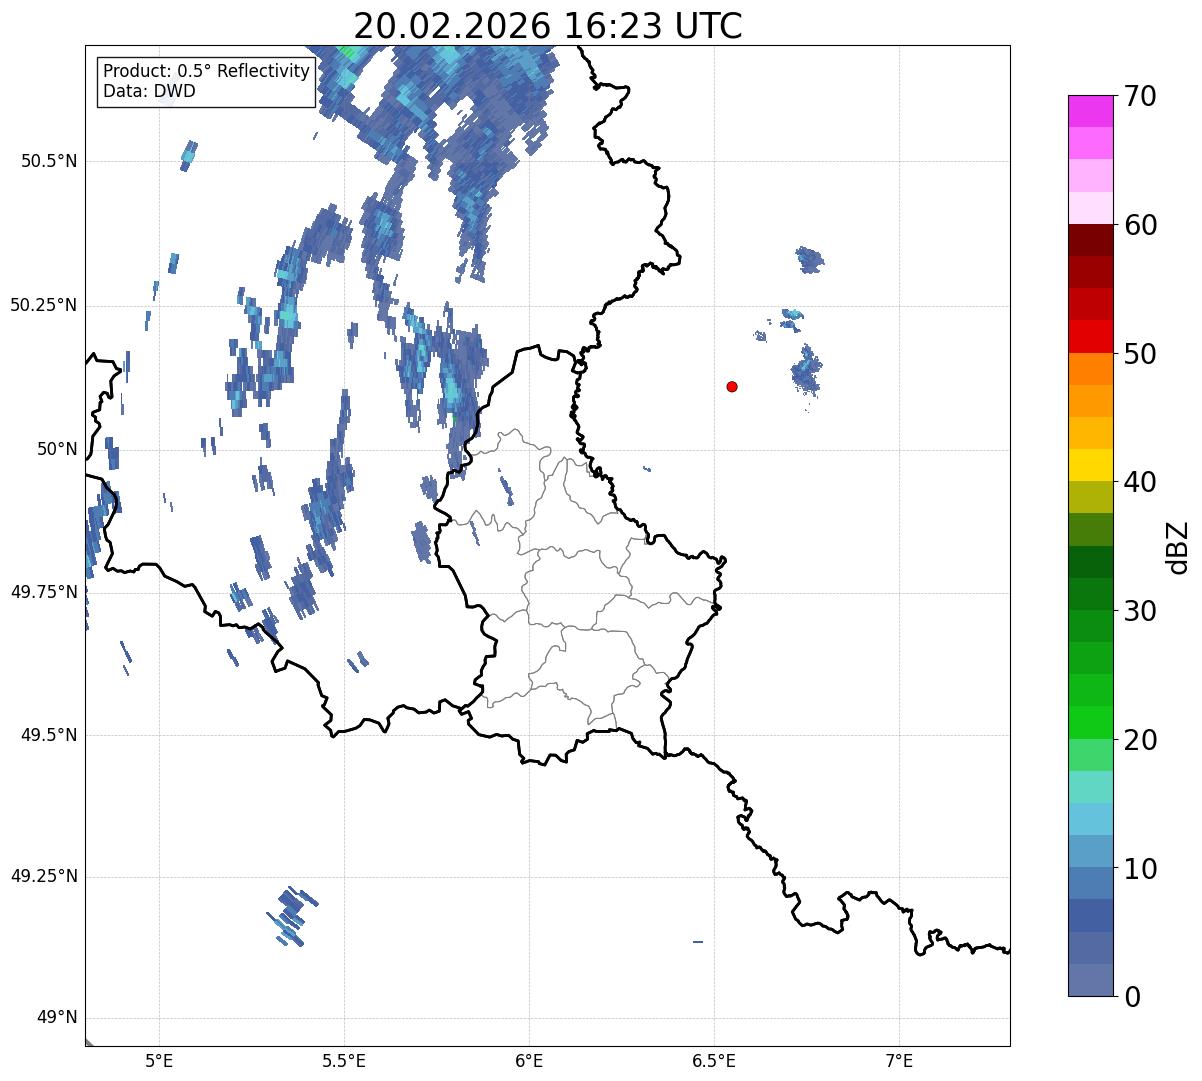Click the 6.5°E longitude label

tap(715, 1061)
